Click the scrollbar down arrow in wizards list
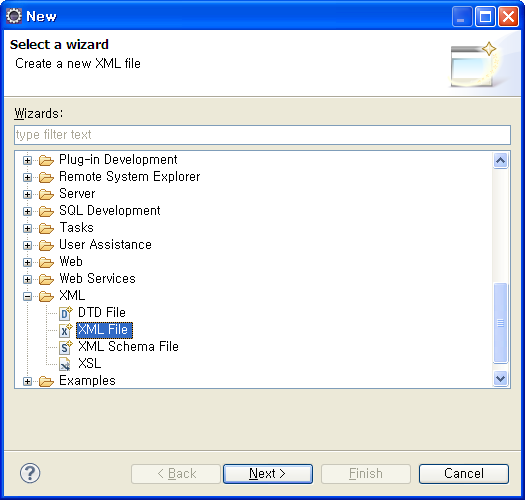Viewport: 525px width, 500px height. click(x=501, y=379)
